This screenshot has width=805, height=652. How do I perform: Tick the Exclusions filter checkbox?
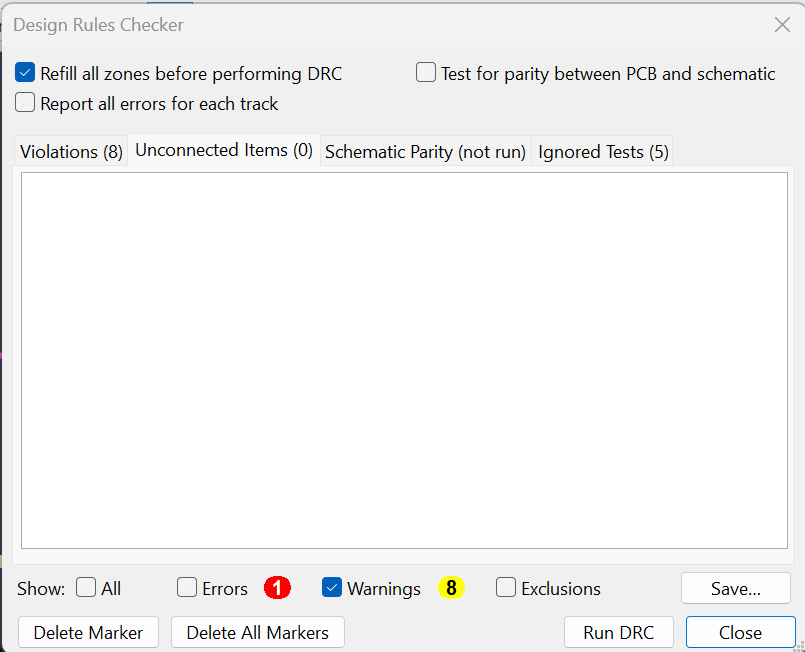click(x=507, y=588)
